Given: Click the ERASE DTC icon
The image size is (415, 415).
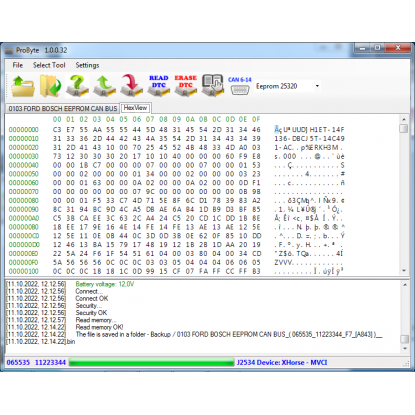Looking at the screenshot, I should (186, 86).
